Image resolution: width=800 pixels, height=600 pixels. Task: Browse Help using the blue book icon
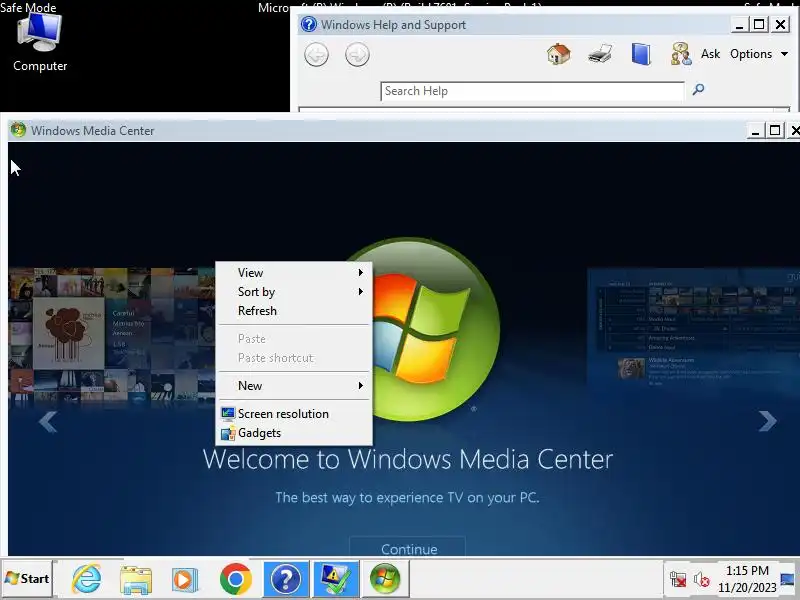tap(641, 54)
